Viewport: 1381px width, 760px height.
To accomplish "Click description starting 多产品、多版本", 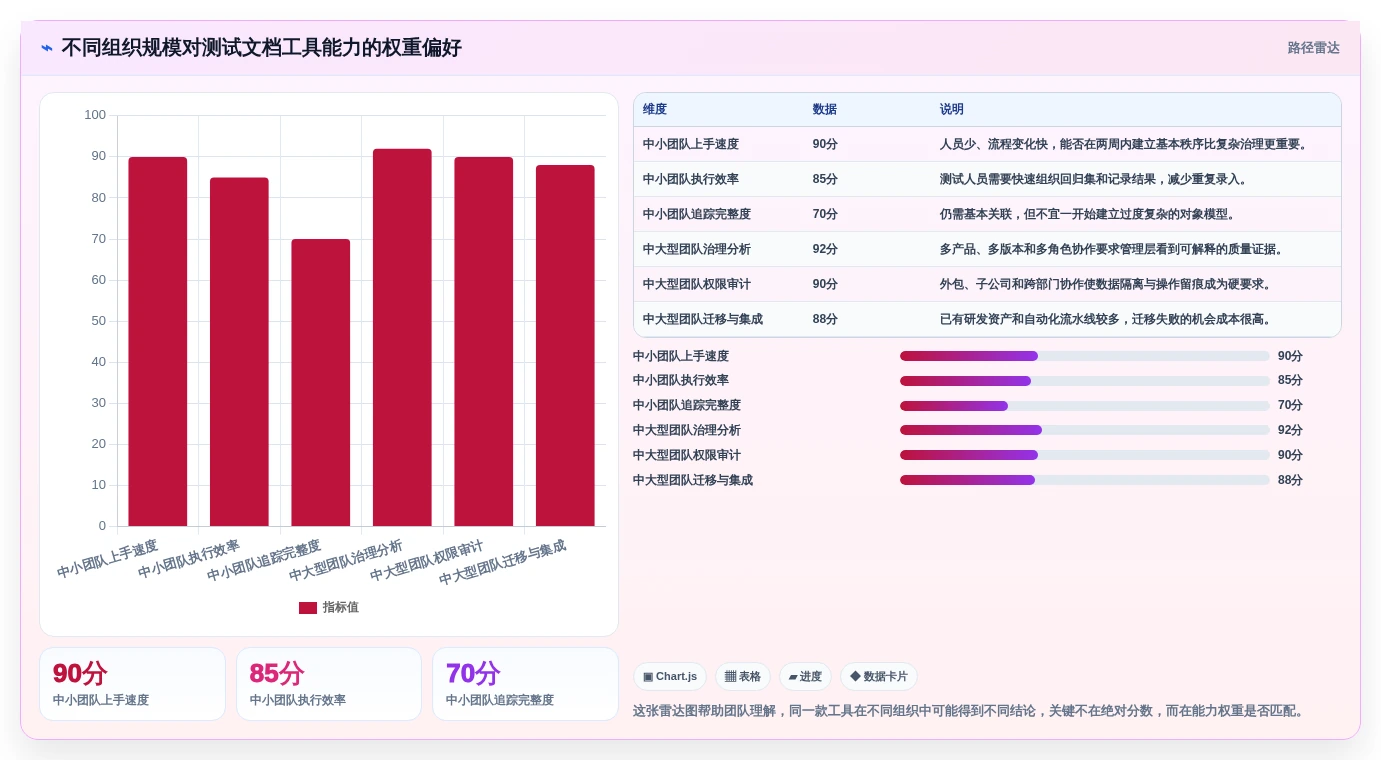I will (1113, 249).
